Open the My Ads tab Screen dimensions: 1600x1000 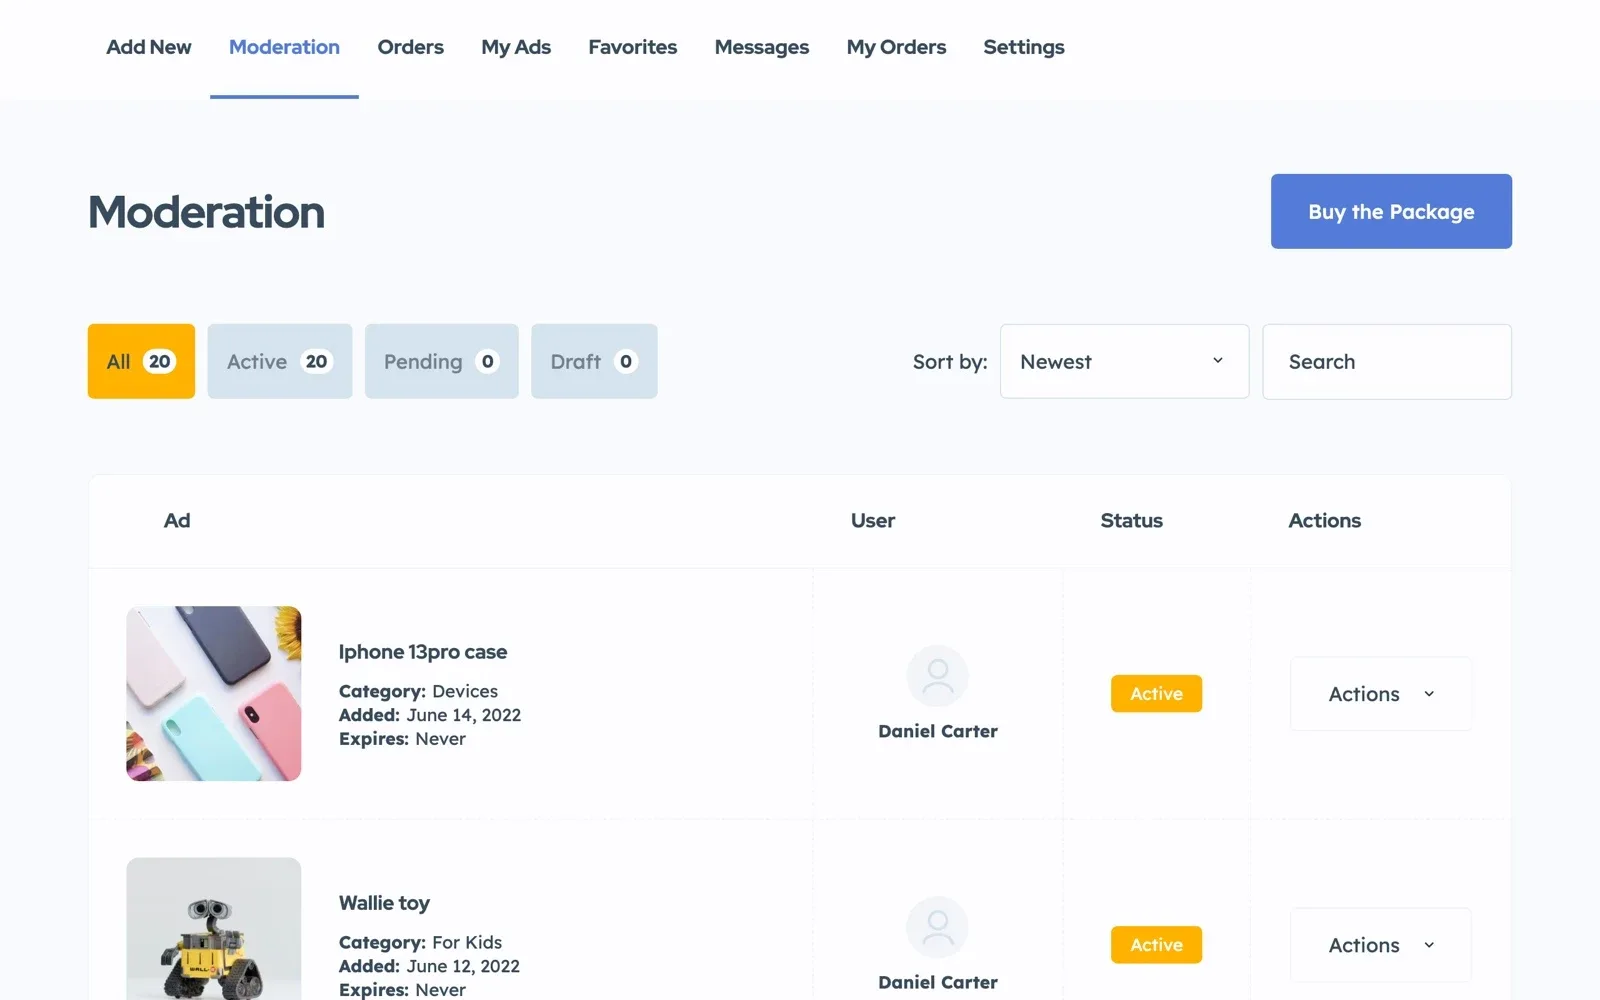pos(516,47)
